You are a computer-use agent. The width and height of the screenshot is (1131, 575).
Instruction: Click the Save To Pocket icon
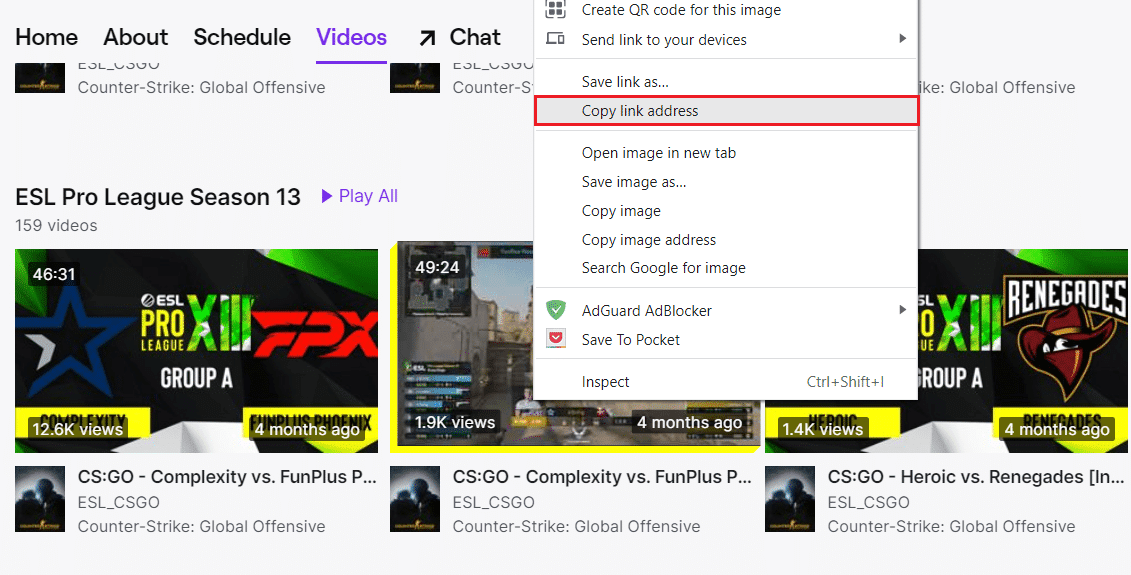[555, 339]
